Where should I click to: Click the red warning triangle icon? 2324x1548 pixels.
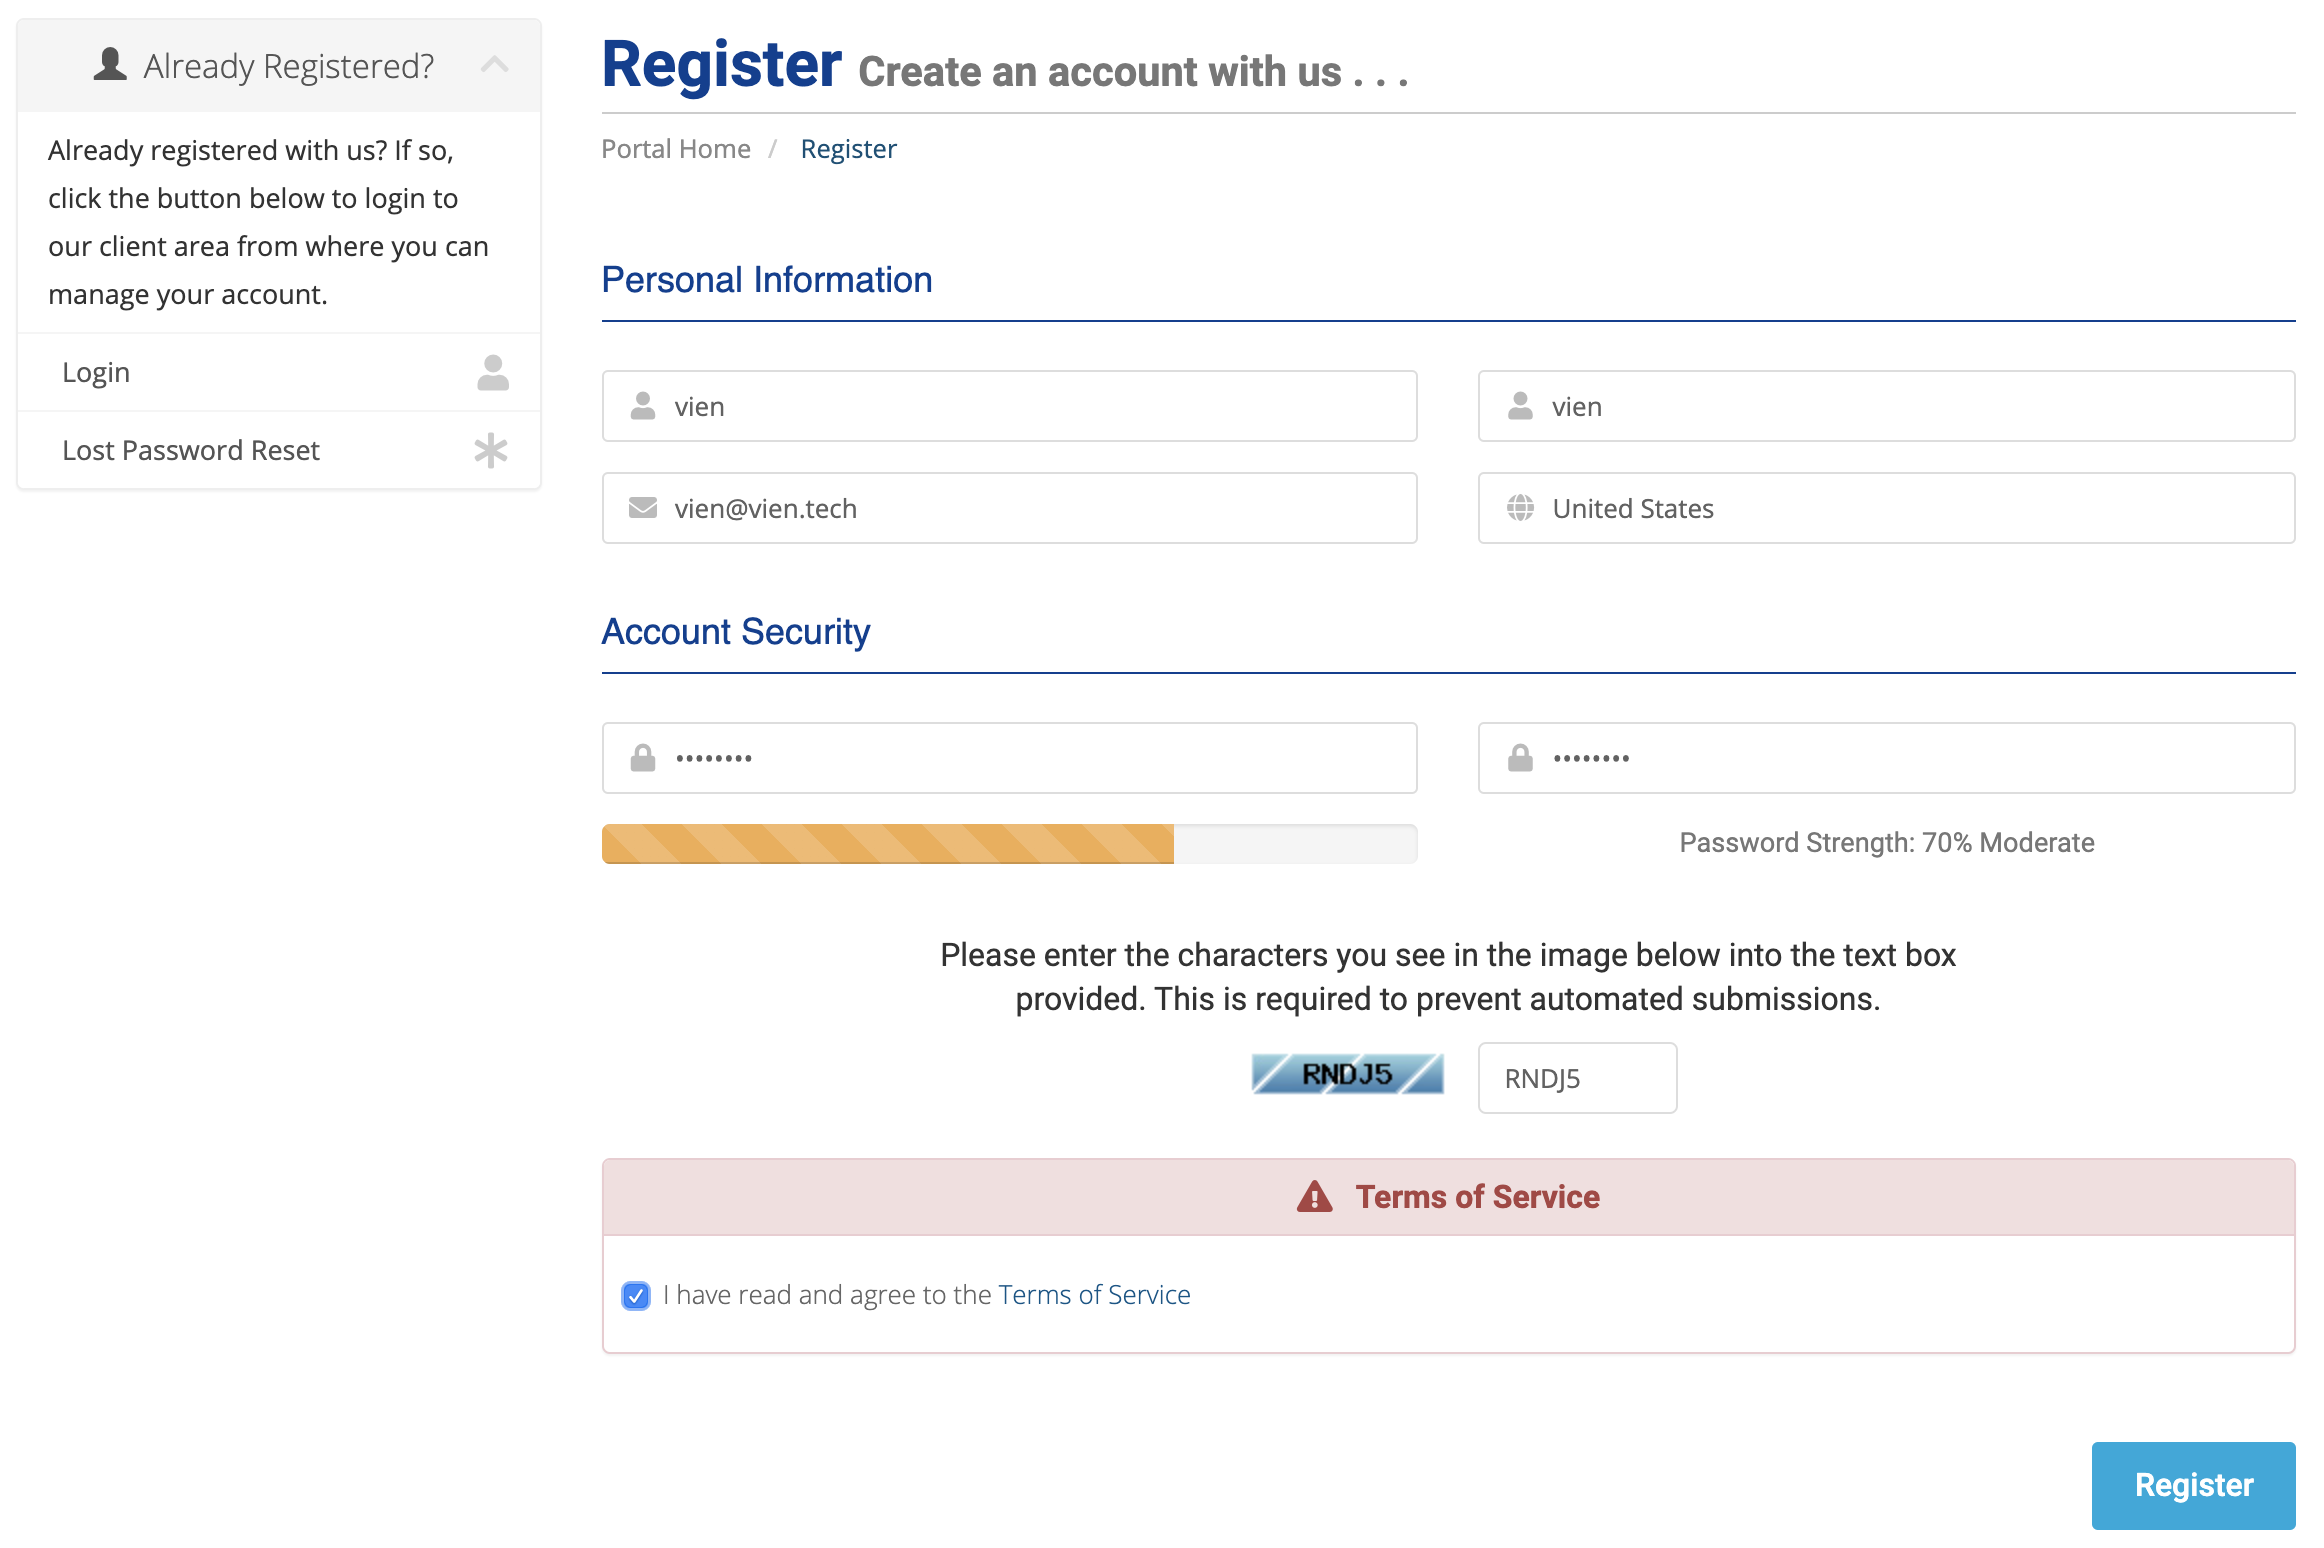click(x=1314, y=1197)
